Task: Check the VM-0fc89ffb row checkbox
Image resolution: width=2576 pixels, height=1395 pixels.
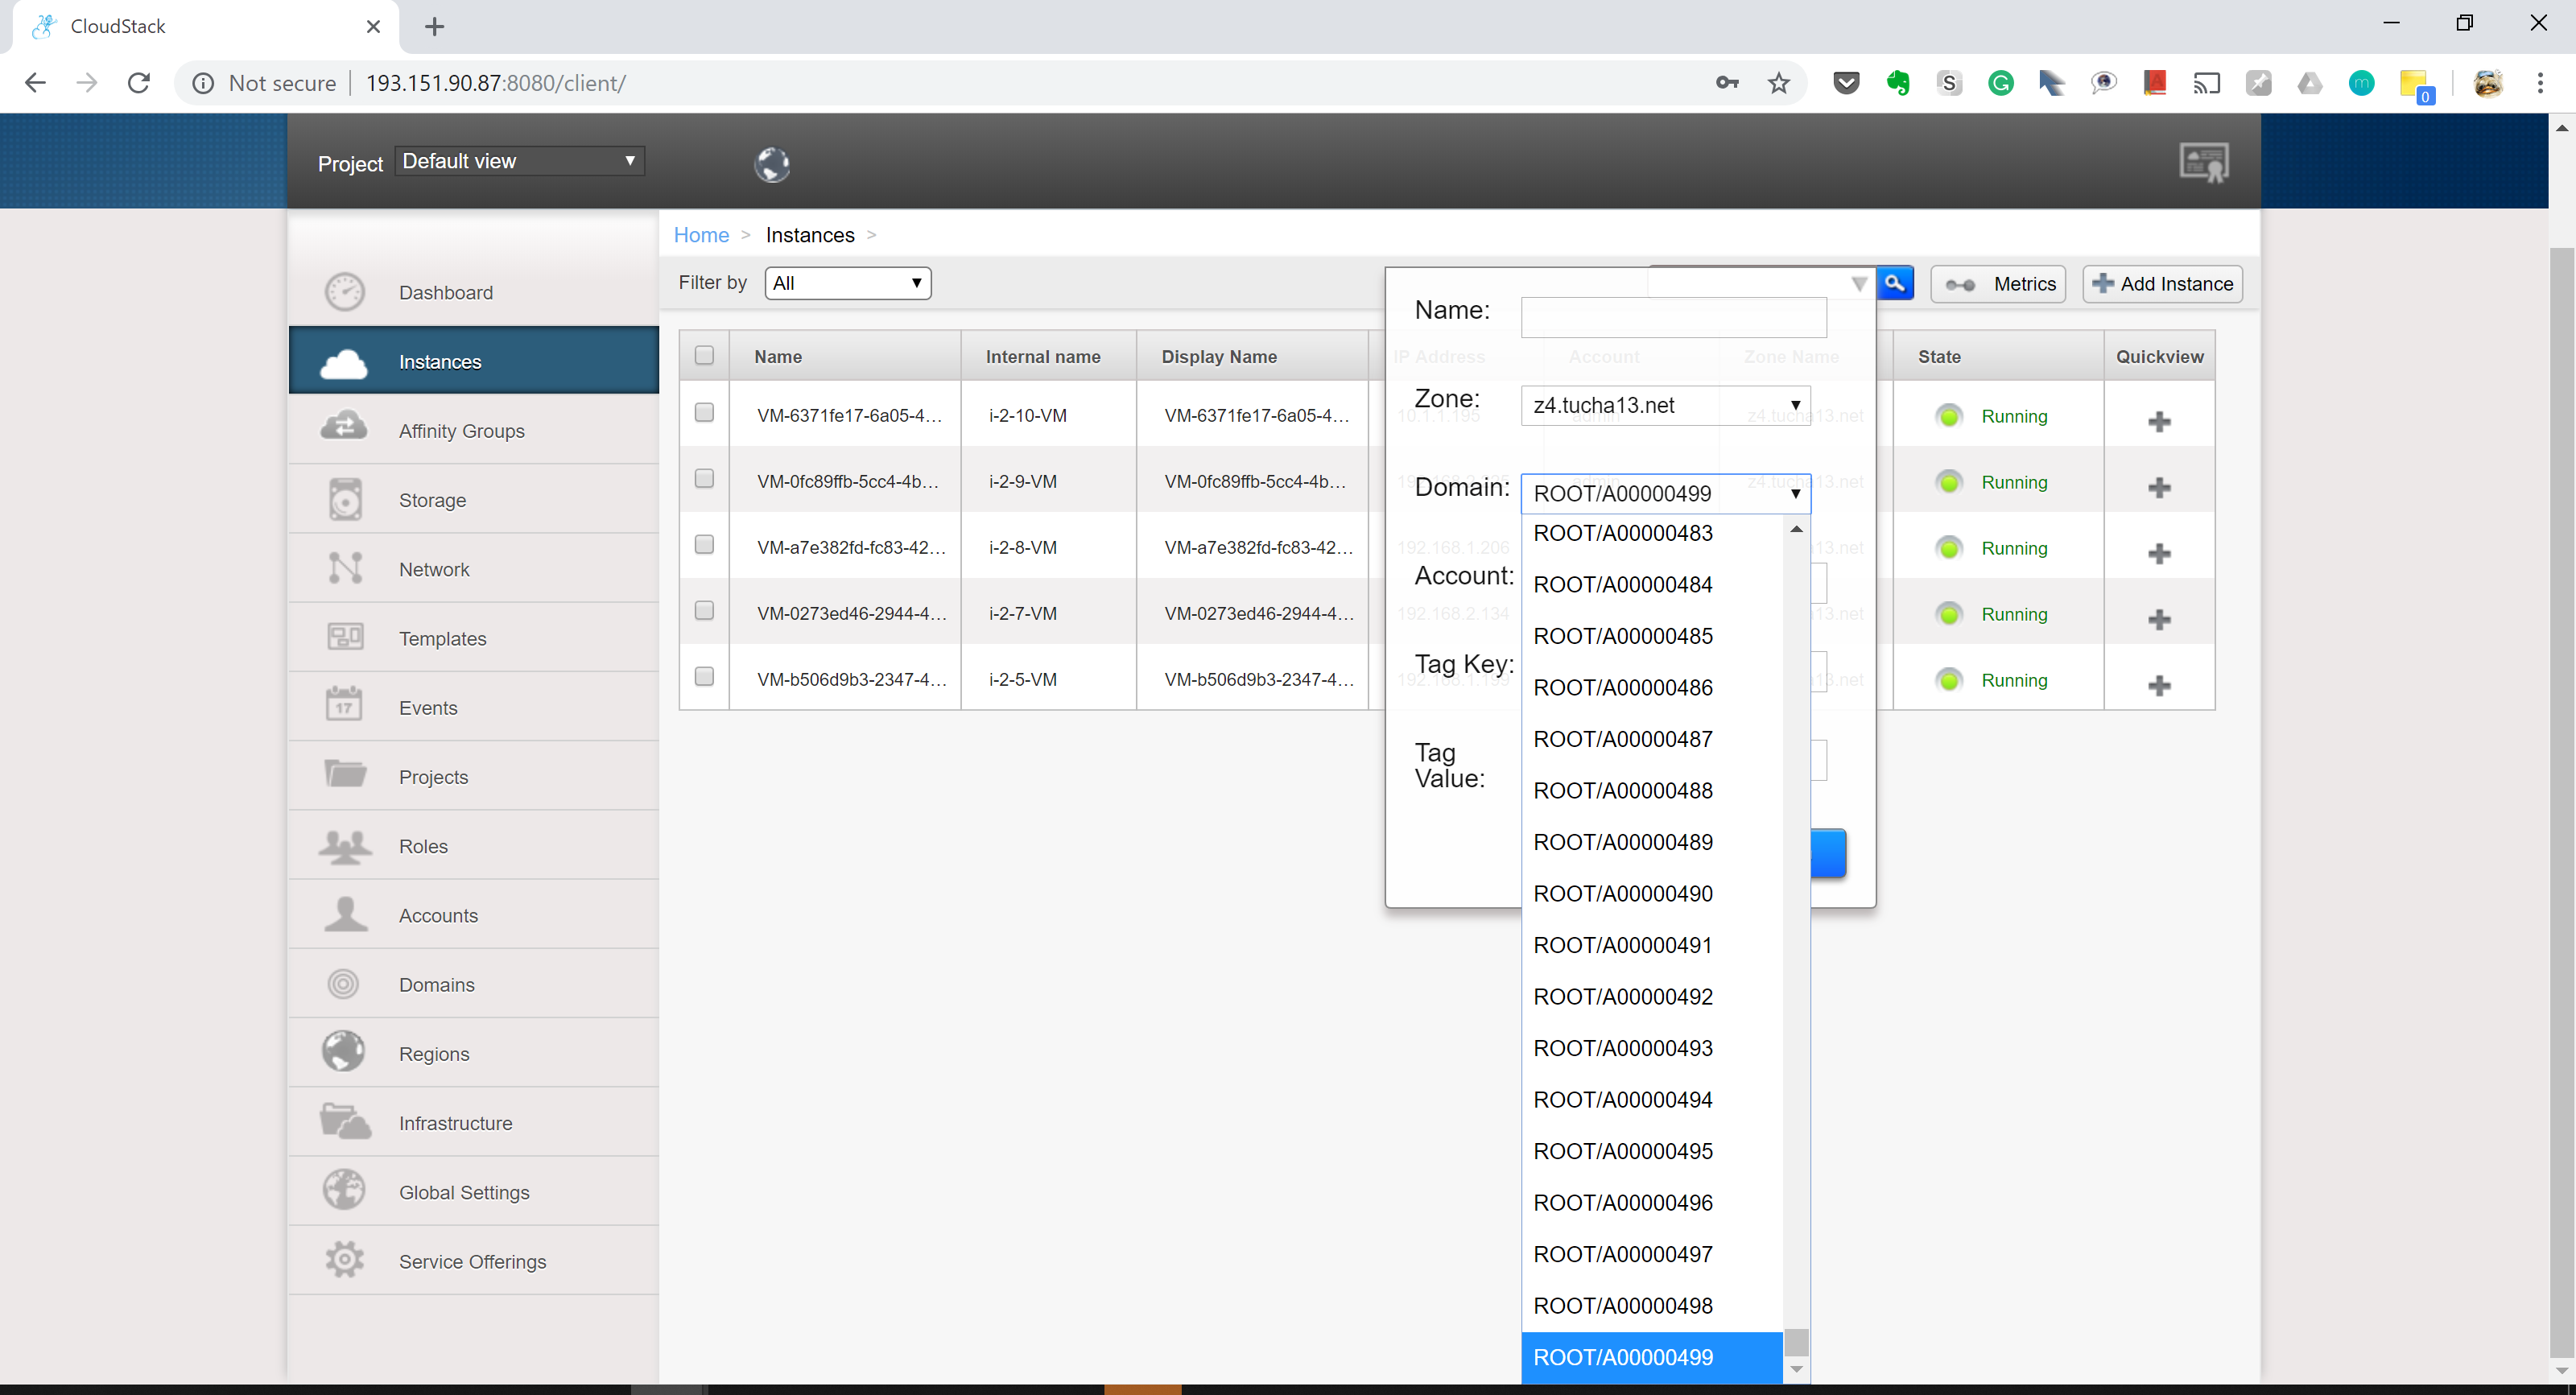Action: point(704,478)
